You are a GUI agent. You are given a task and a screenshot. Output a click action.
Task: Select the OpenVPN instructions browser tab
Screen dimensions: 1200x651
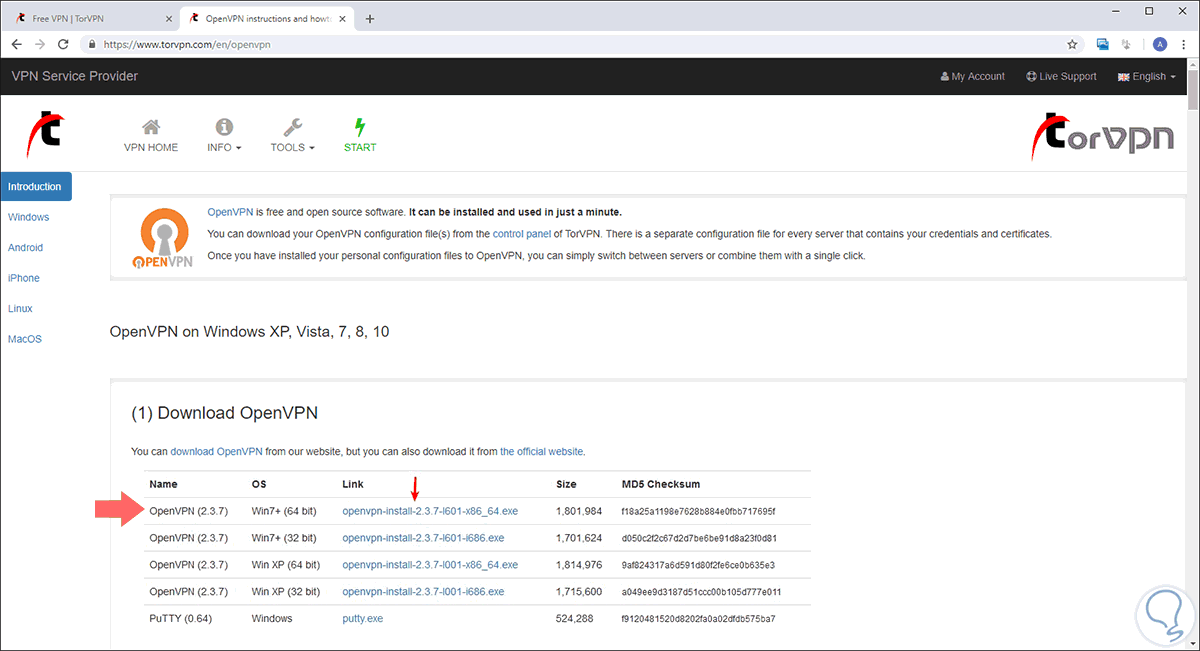(268, 19)
